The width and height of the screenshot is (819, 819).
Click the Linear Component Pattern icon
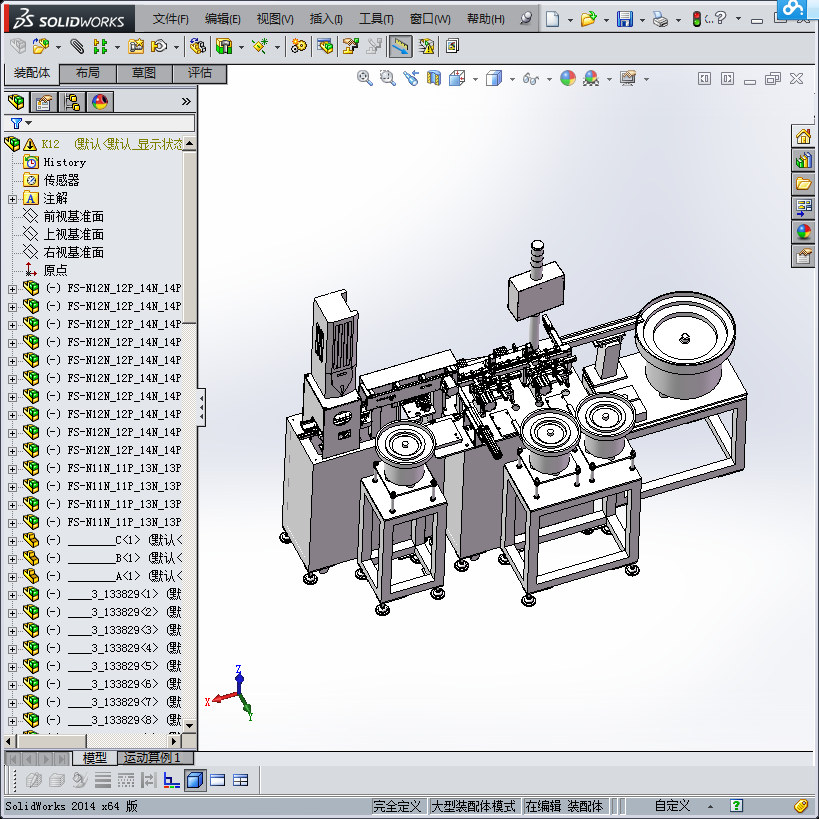(x=100, y=46)
